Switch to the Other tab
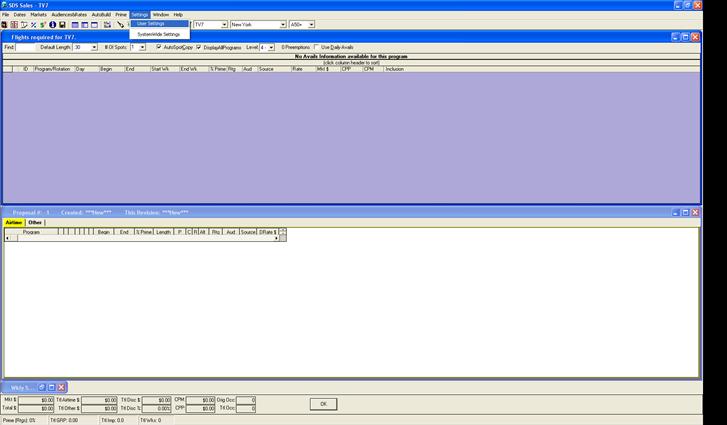The image size is (727, 425). point(35,222)
